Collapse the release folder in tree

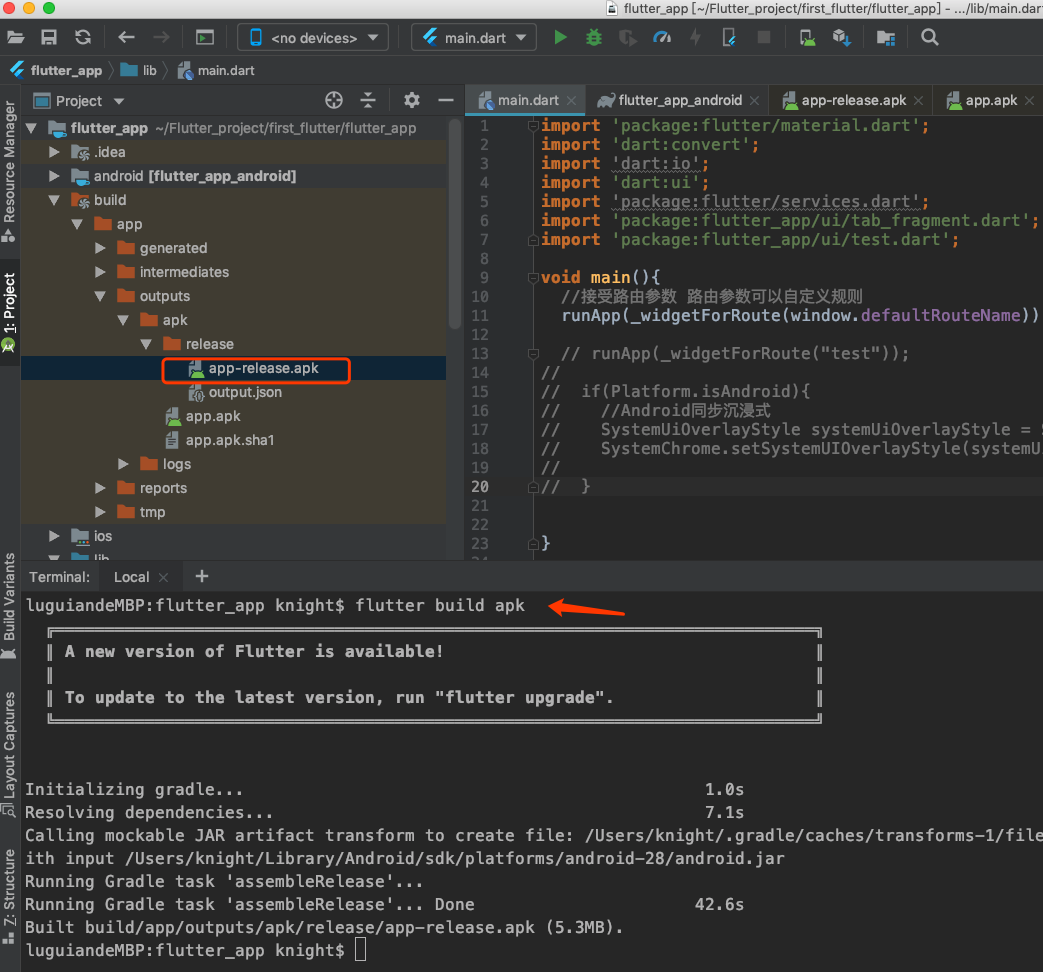pyautogui.click(x=147, y=344)
